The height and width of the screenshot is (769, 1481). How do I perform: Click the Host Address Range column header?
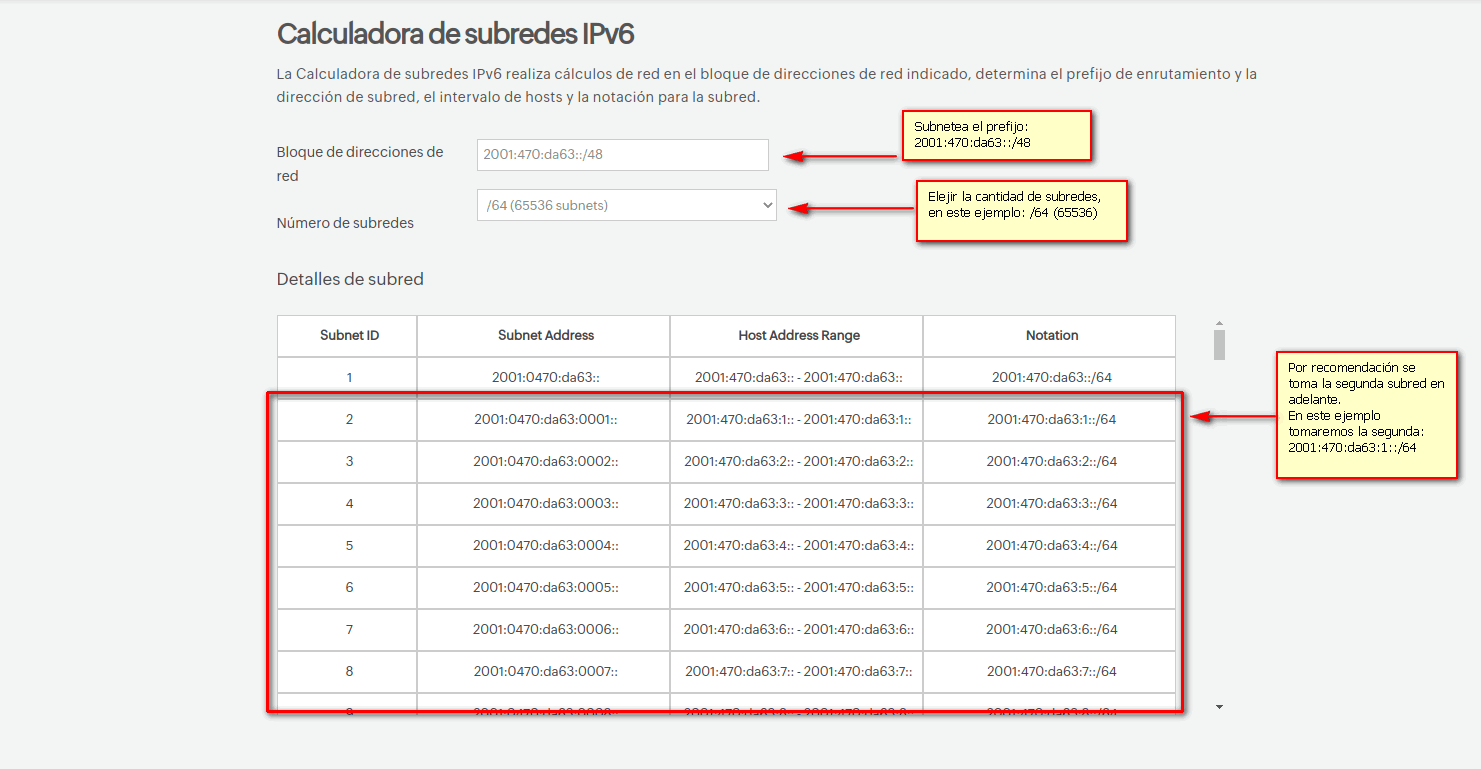[x=798, y=336]
